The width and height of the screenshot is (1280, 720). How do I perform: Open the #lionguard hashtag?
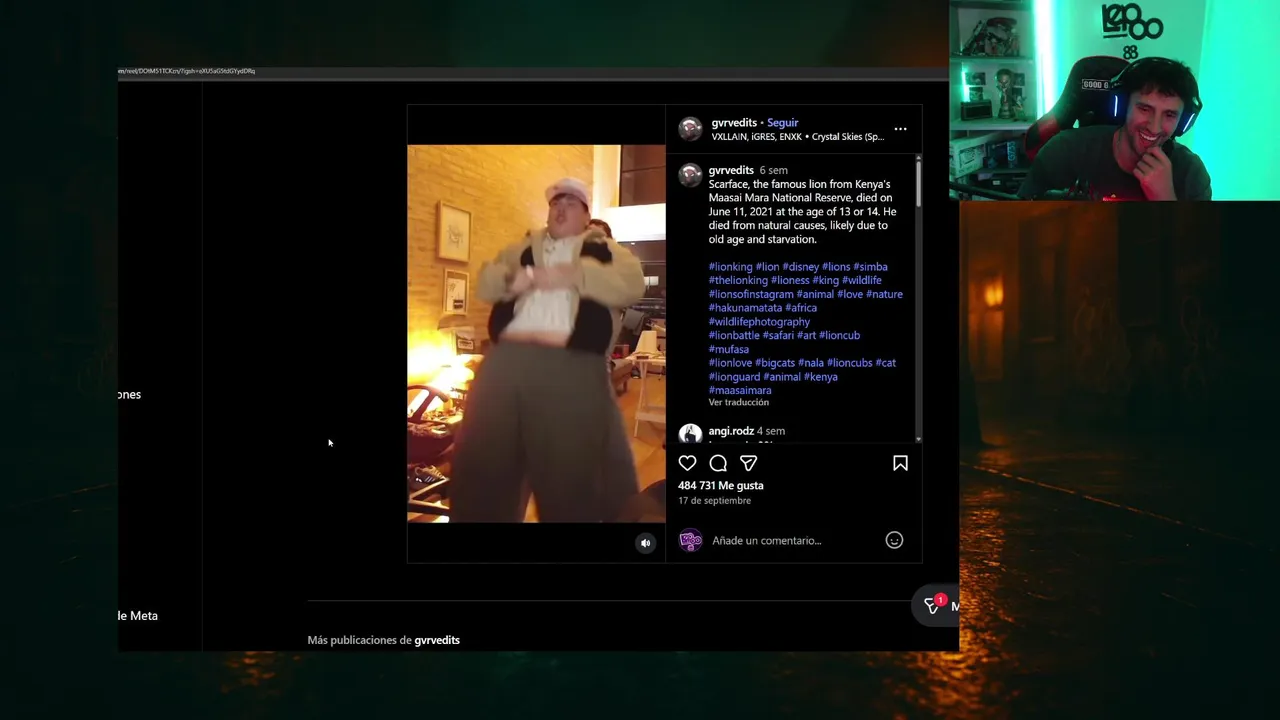734,377
